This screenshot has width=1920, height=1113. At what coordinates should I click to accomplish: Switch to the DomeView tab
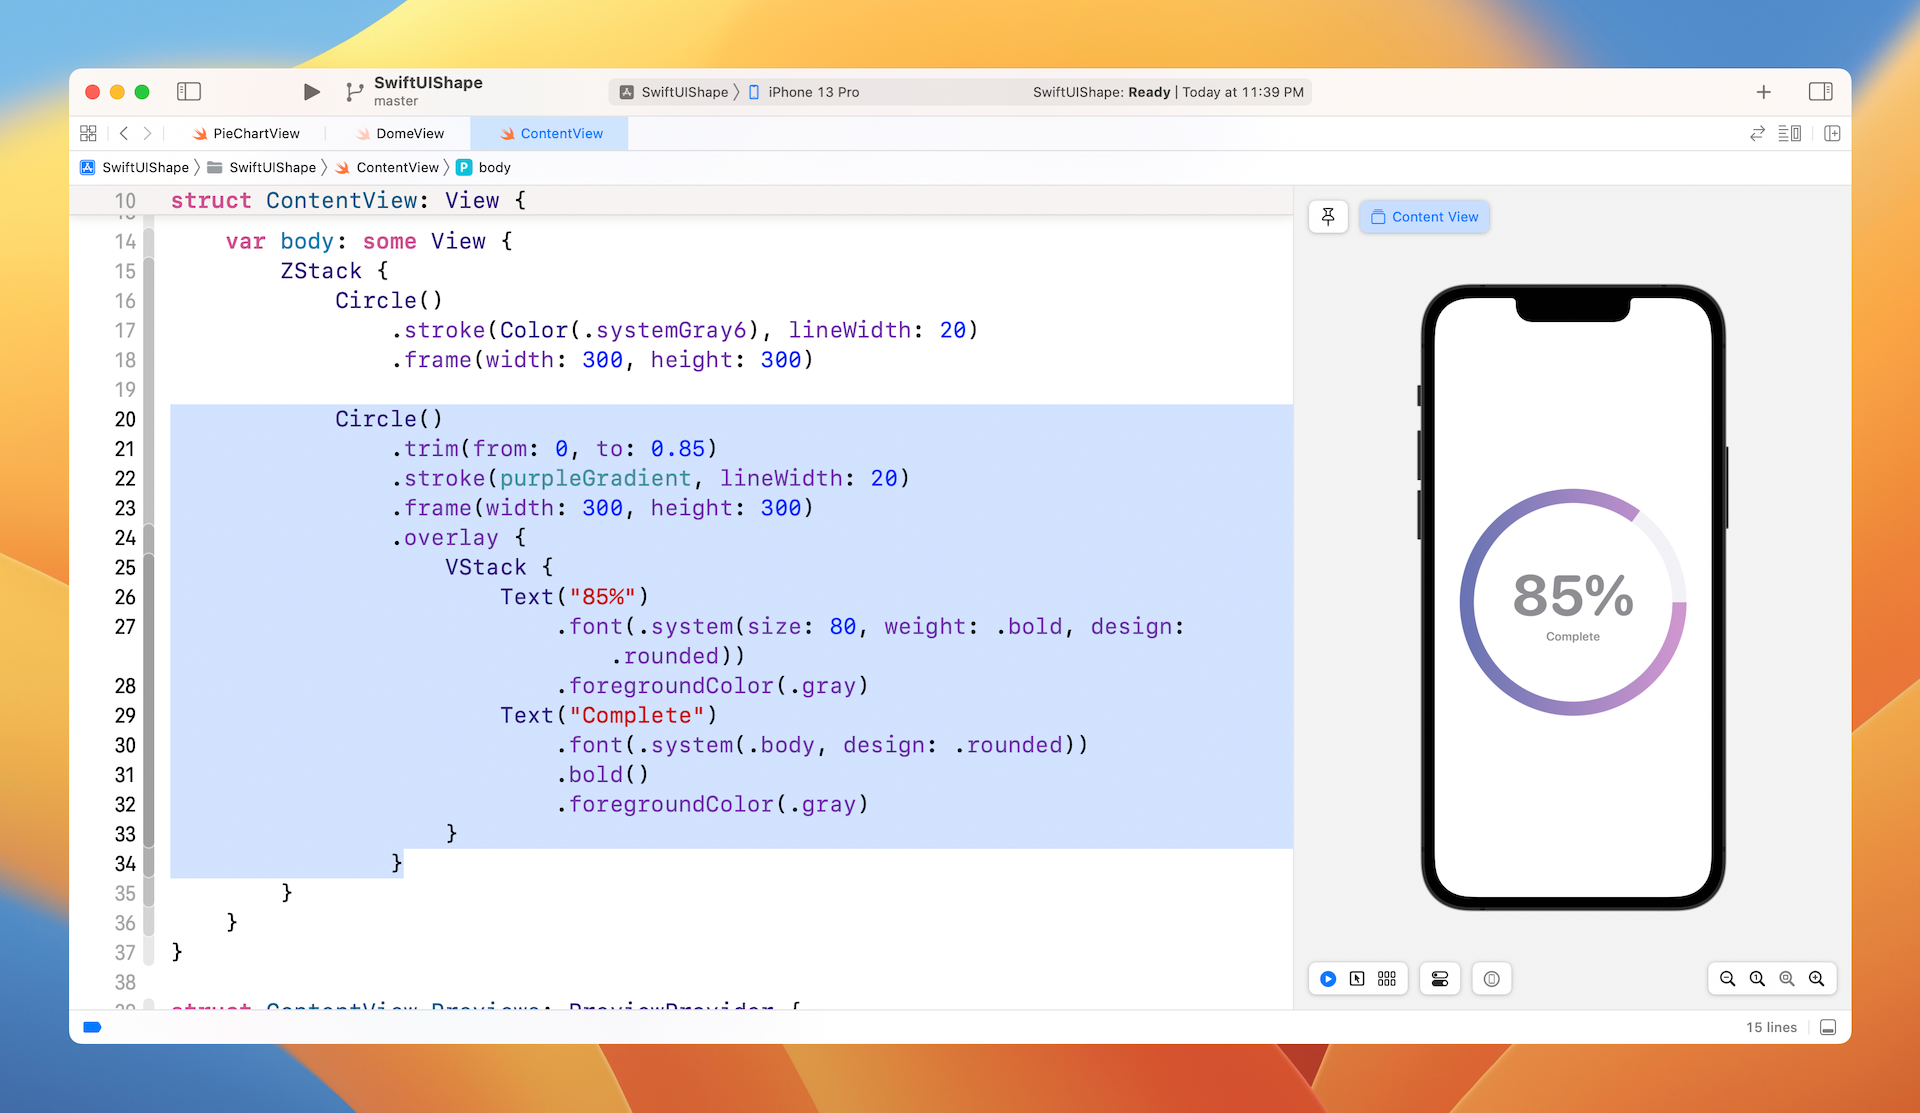(409, 133)
